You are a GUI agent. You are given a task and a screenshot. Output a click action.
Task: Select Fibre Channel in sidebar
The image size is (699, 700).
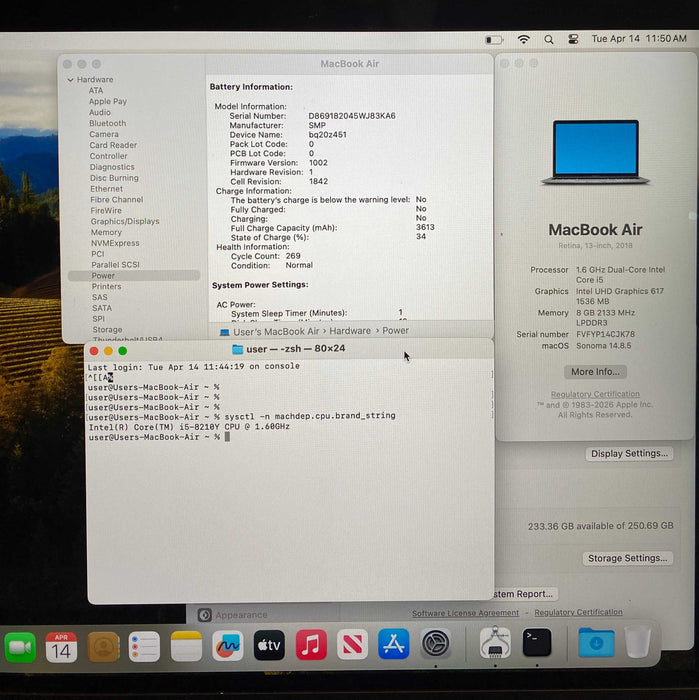116,200
